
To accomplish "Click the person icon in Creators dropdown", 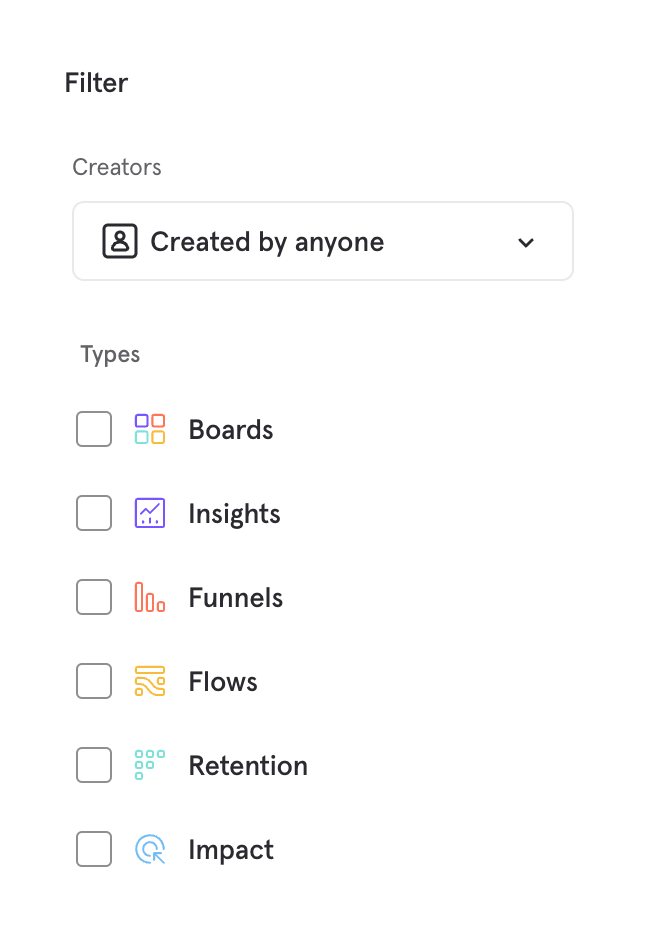I will [120, 242].
